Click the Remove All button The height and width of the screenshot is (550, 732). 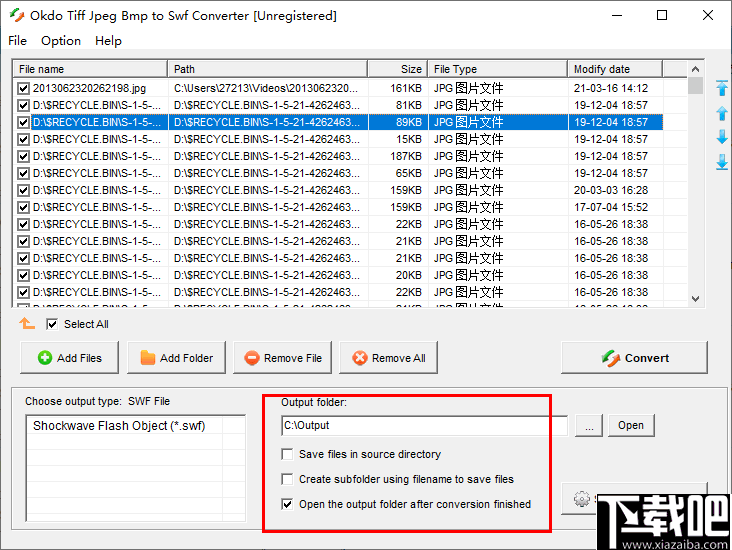coord(388,358)
